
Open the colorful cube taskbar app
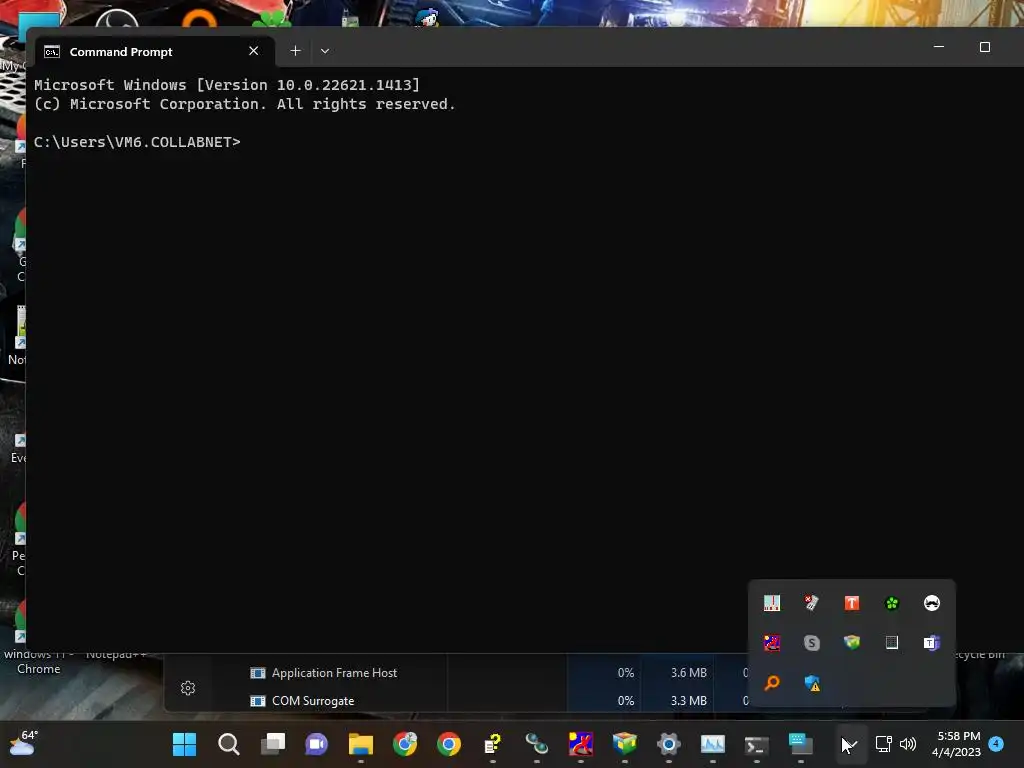coord(624,744)
